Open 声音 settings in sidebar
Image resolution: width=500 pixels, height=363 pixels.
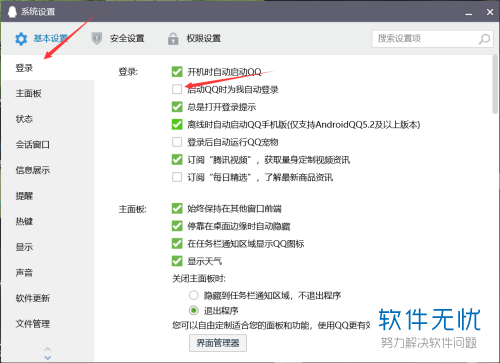pyautogui.click(x=48, y=273)
